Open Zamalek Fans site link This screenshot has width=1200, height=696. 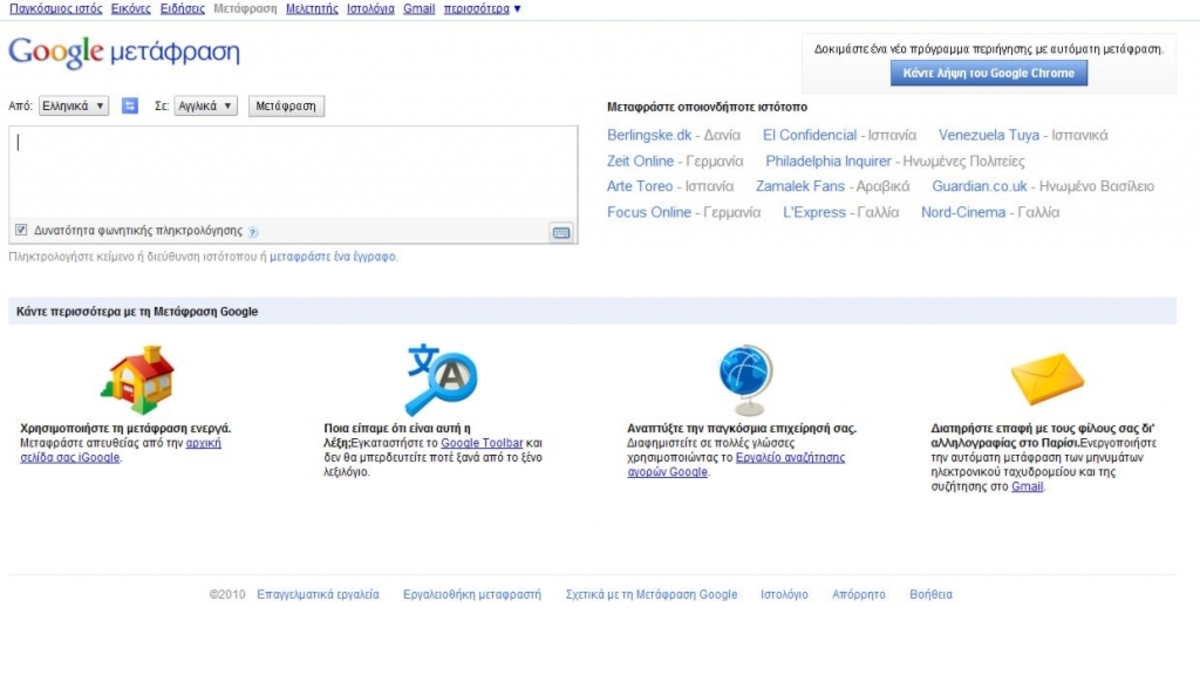[x=800, y=186]
